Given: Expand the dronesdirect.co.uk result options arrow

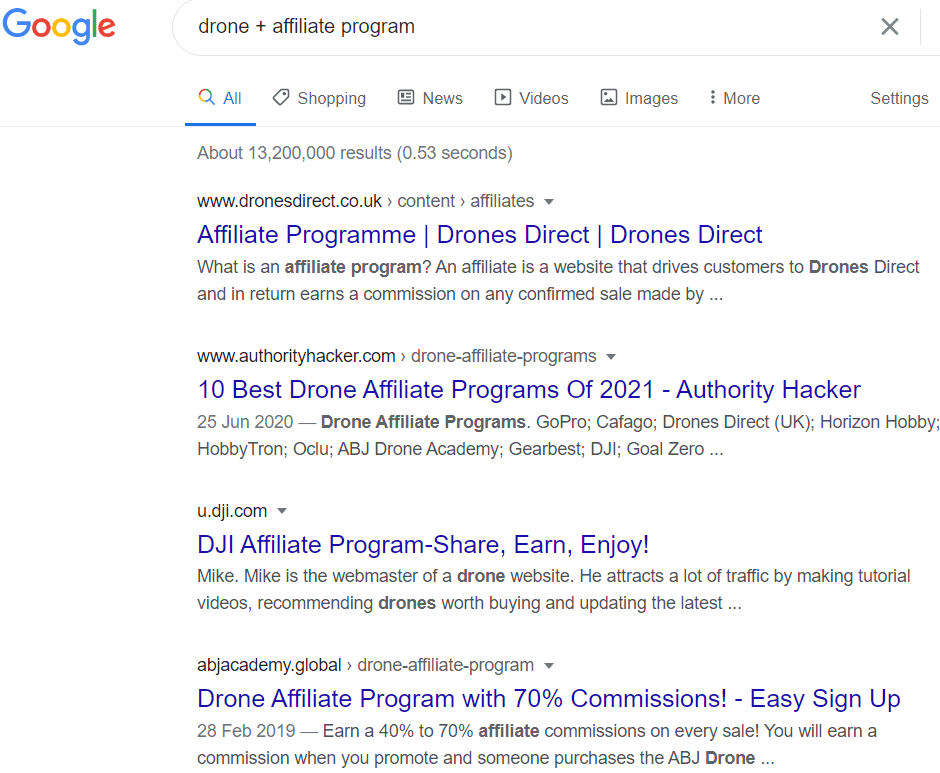Looking at the screenshot, I should point(549,202).
